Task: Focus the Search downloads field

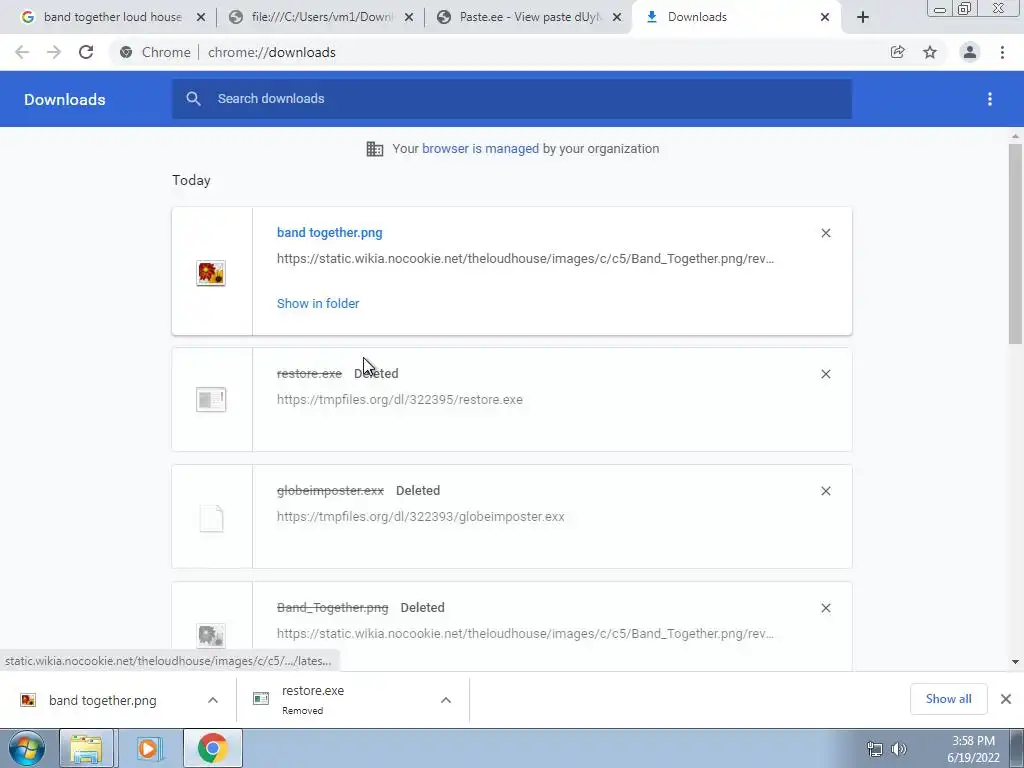Action: 511,99
